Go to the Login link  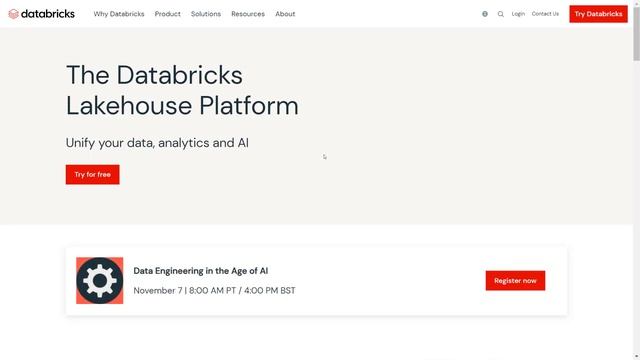(x=518, y=14)
